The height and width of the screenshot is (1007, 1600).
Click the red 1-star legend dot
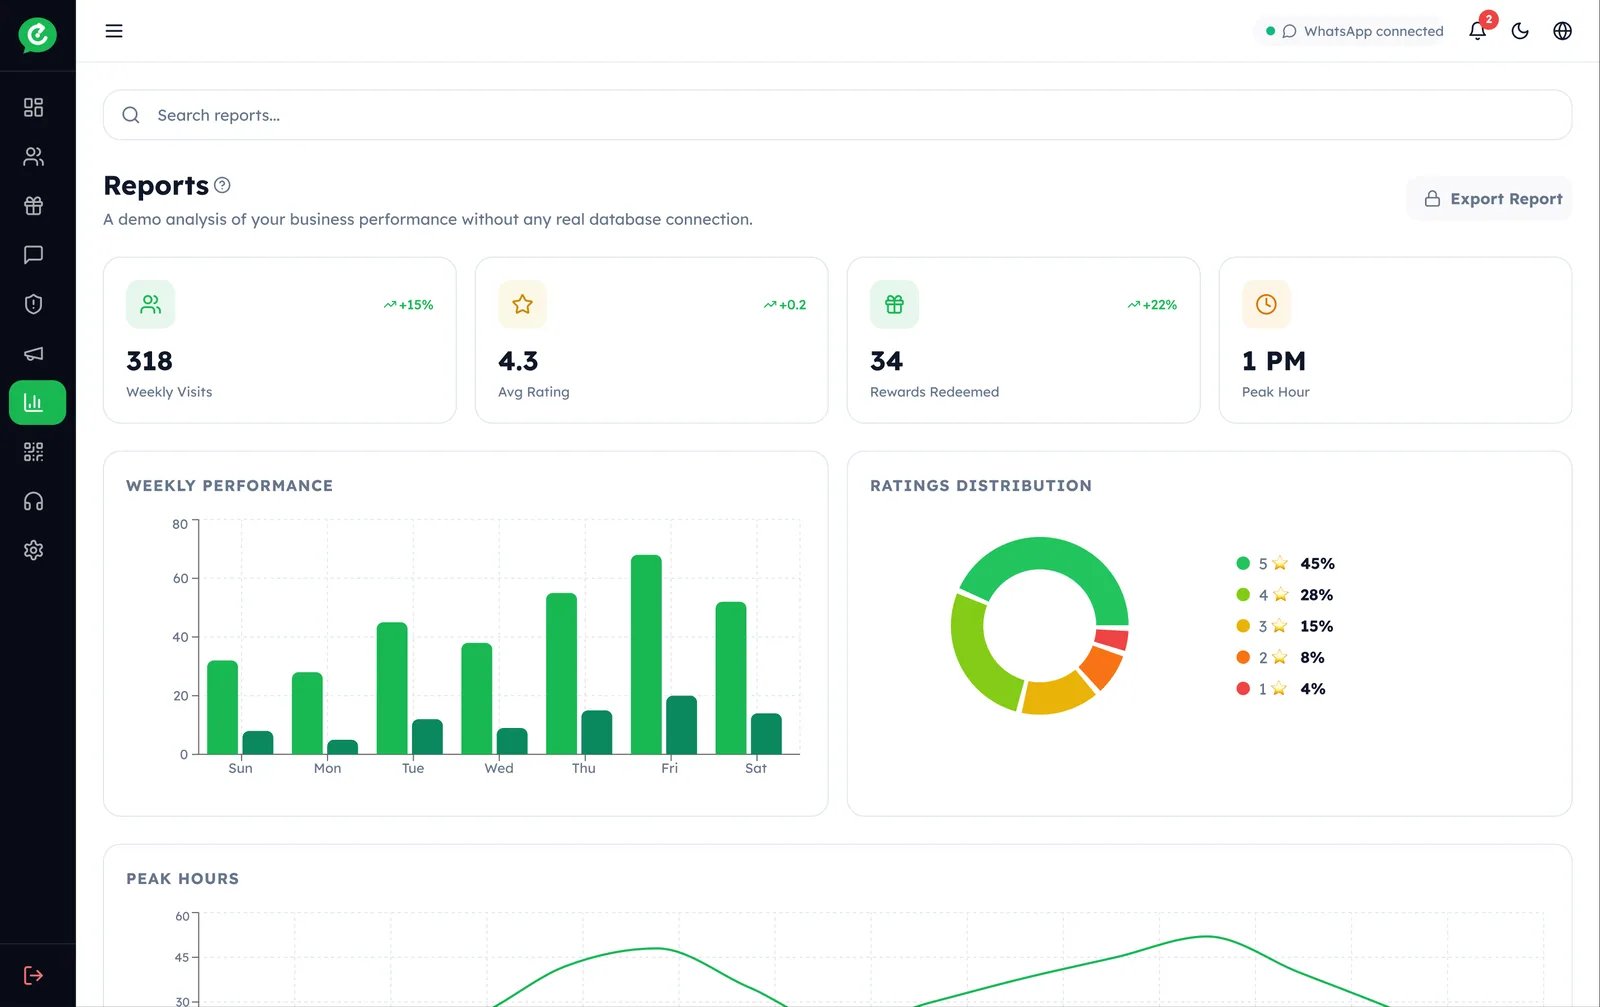click(1243, 688)
